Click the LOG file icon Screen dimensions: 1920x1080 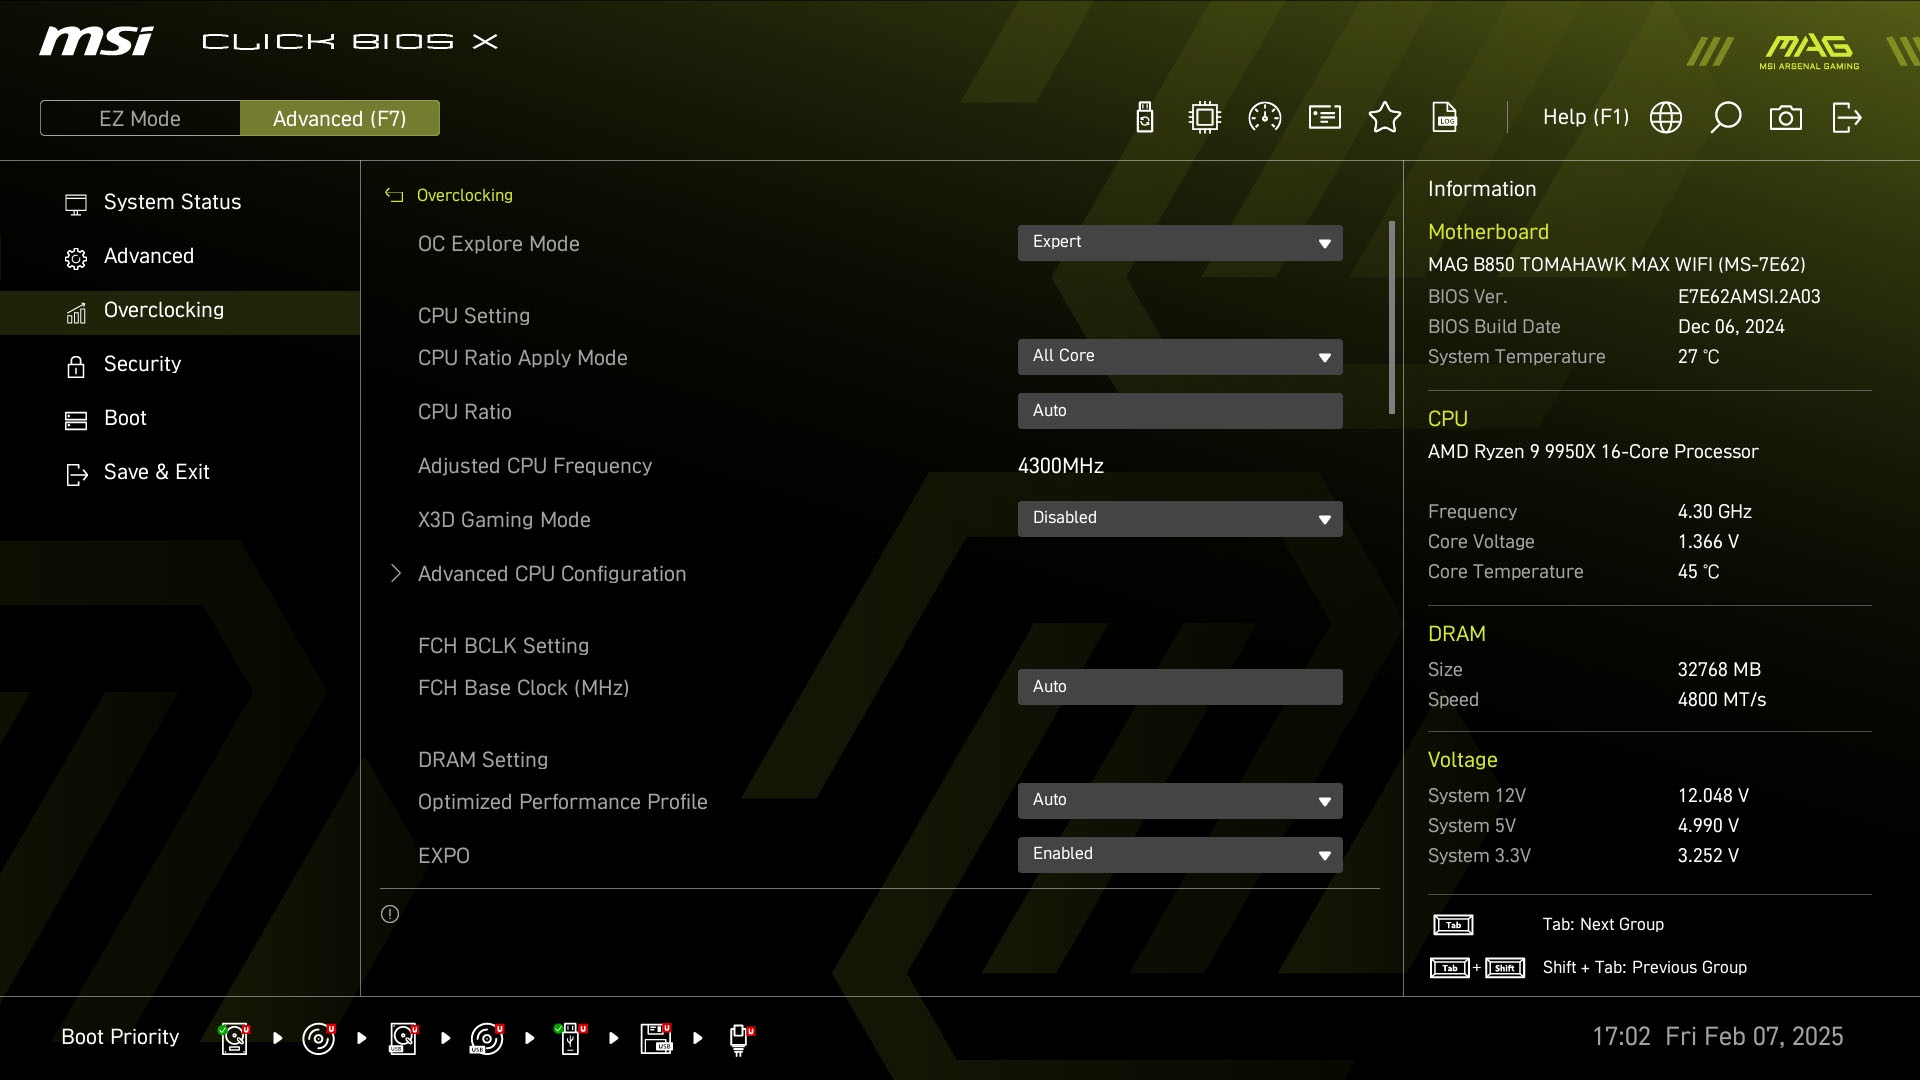[x=1445, y=118]
